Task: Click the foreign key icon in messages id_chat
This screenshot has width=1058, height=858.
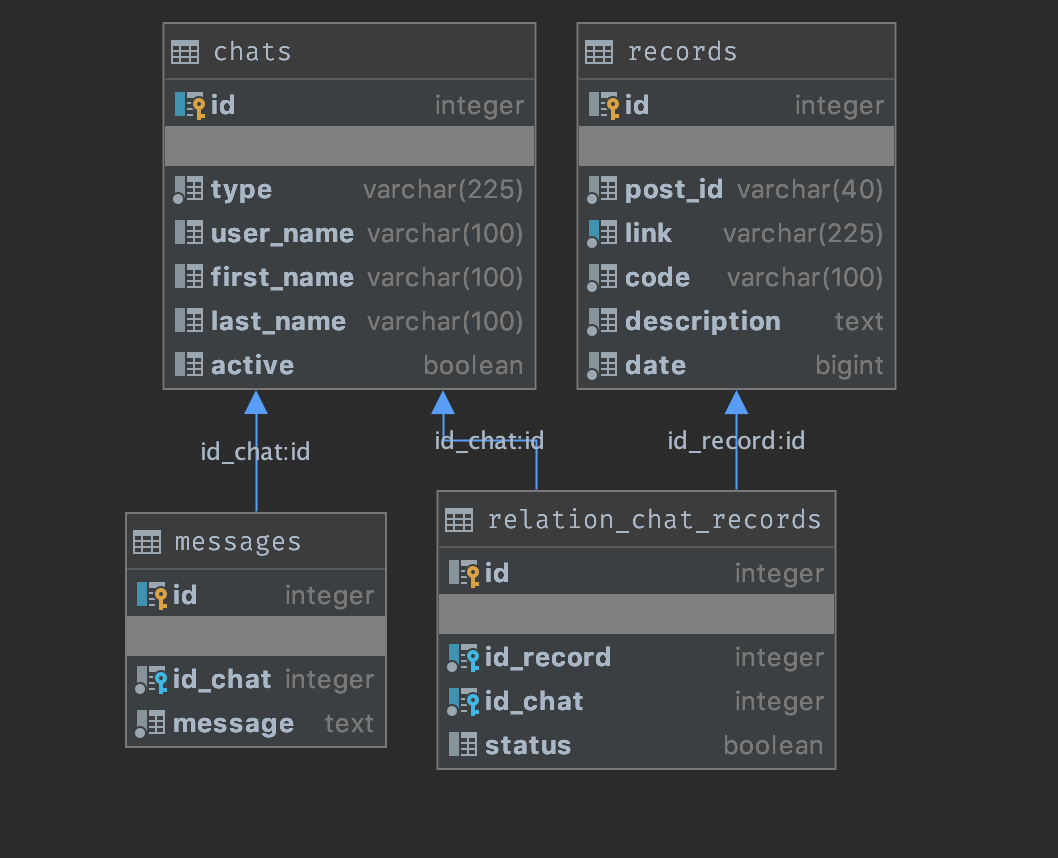Action: (152, 680)
